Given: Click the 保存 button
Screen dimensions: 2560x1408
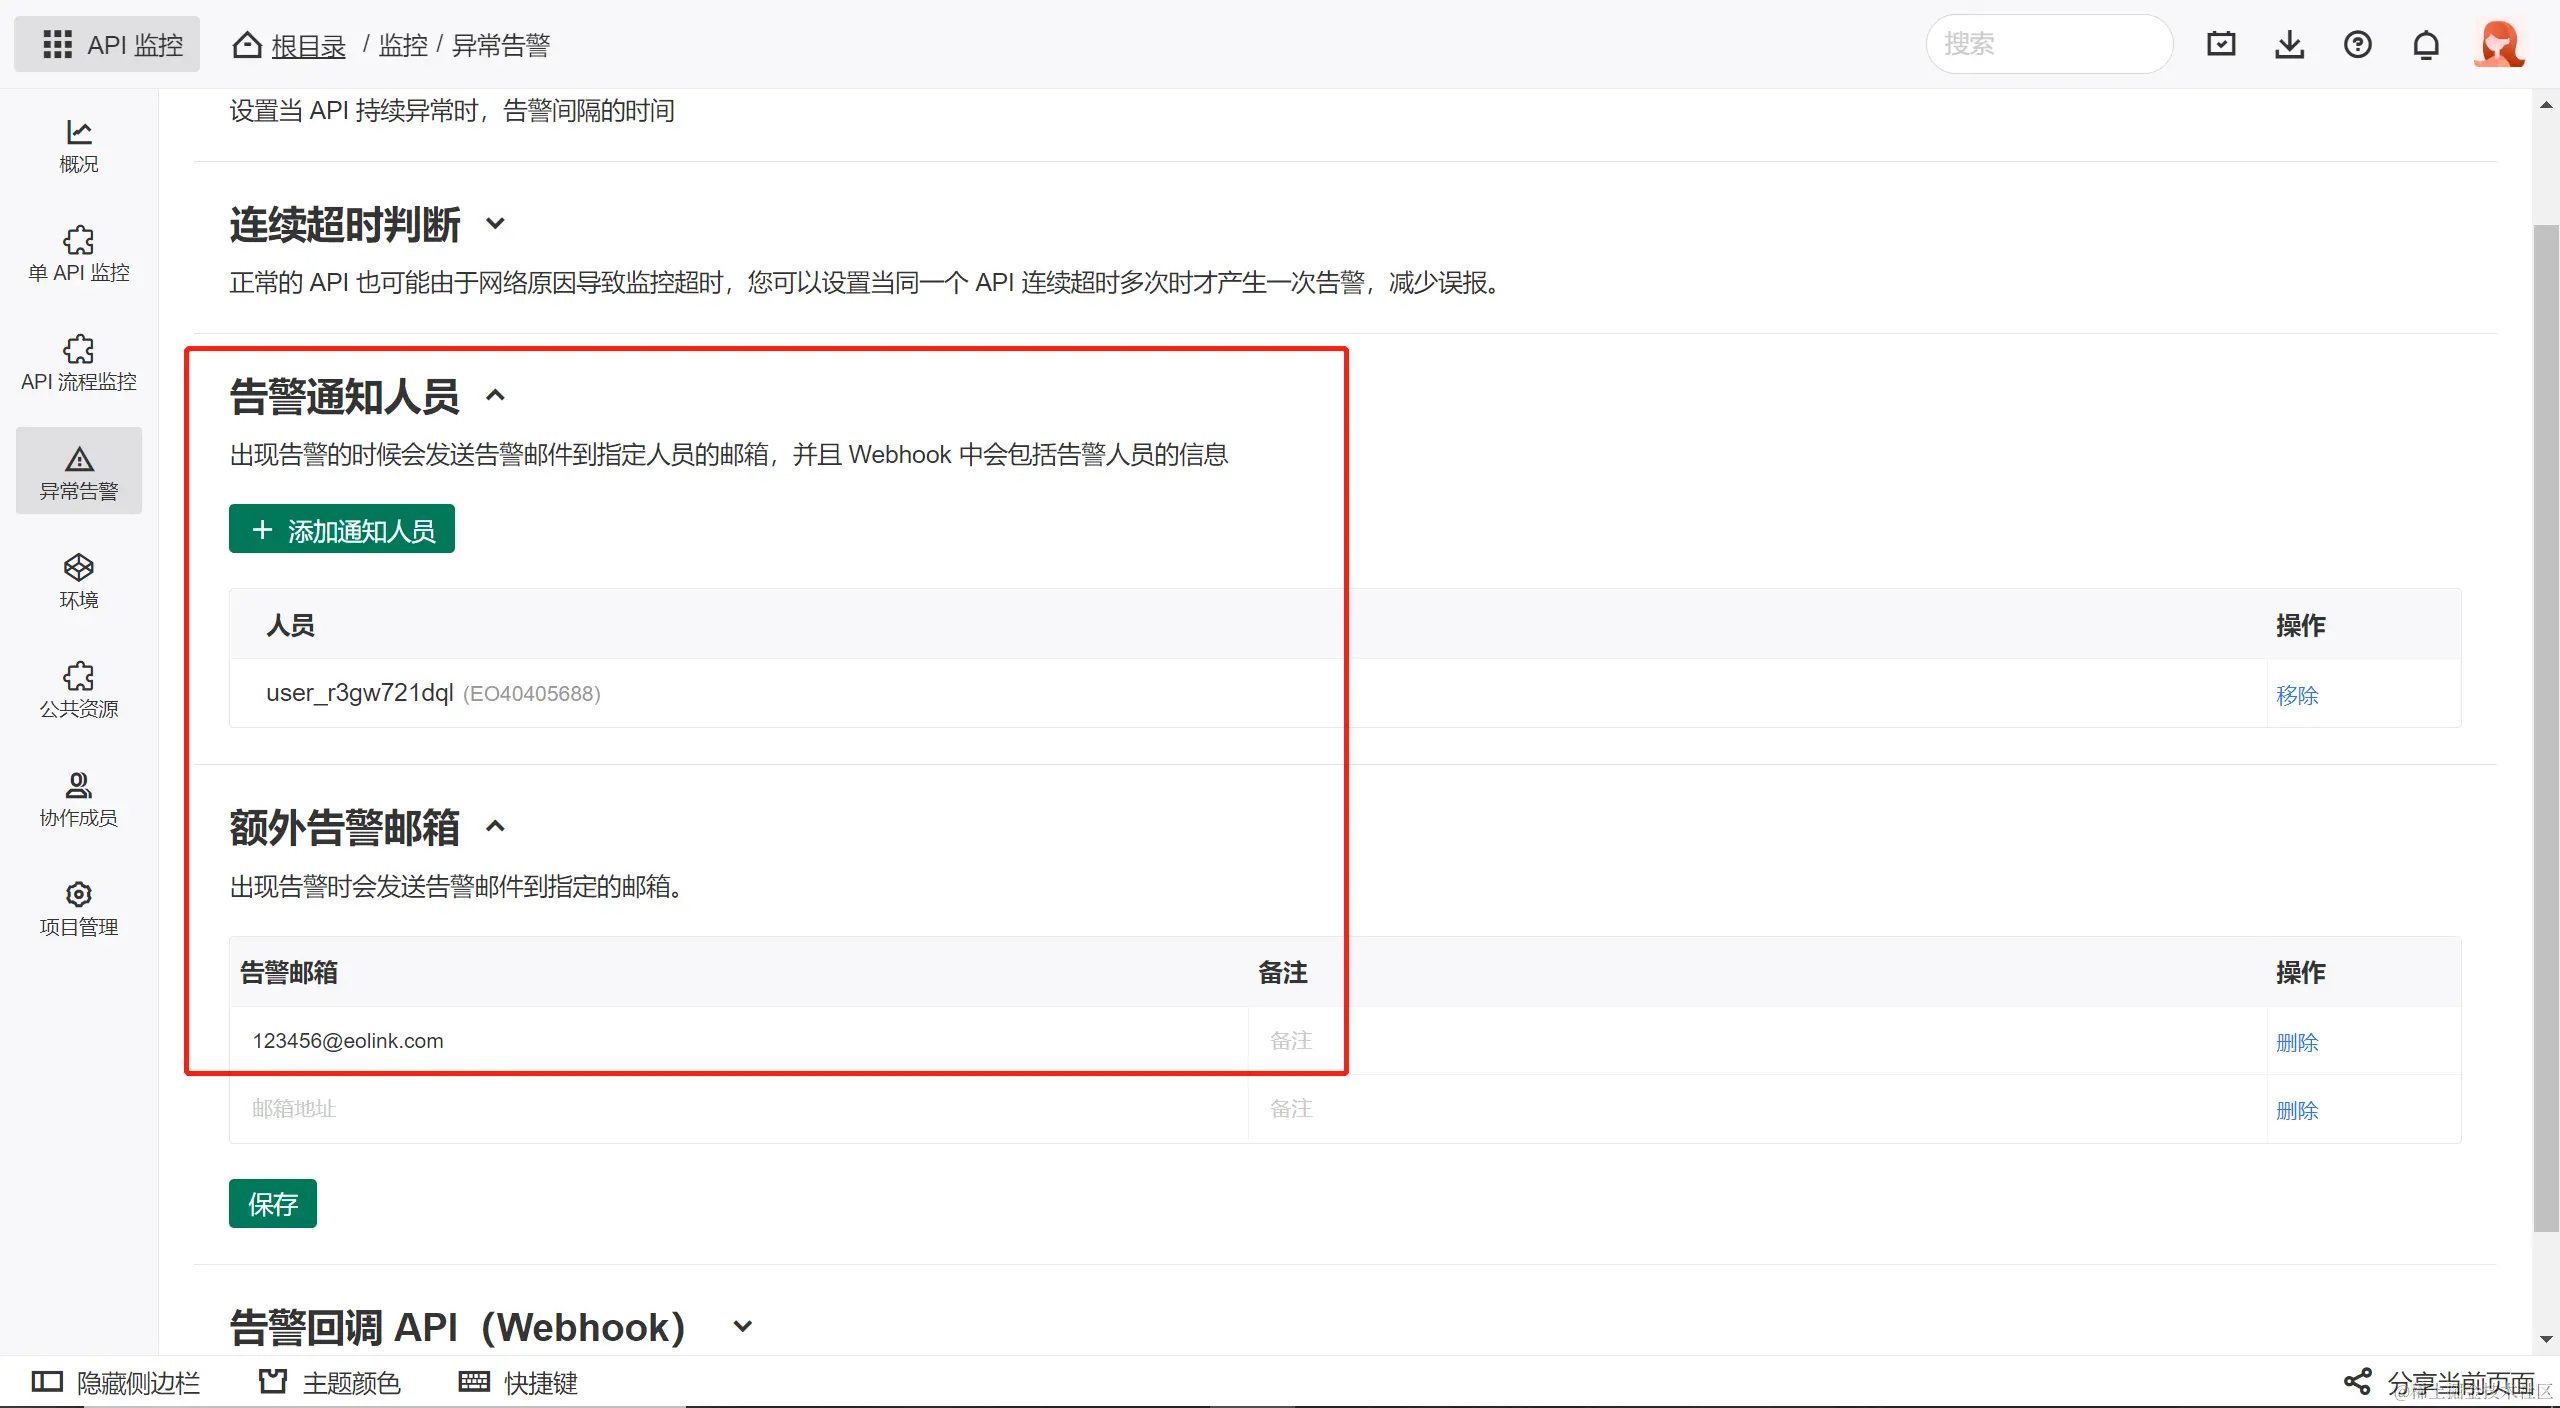Looking at the screenshot, I should click(x=272, y=1203).
